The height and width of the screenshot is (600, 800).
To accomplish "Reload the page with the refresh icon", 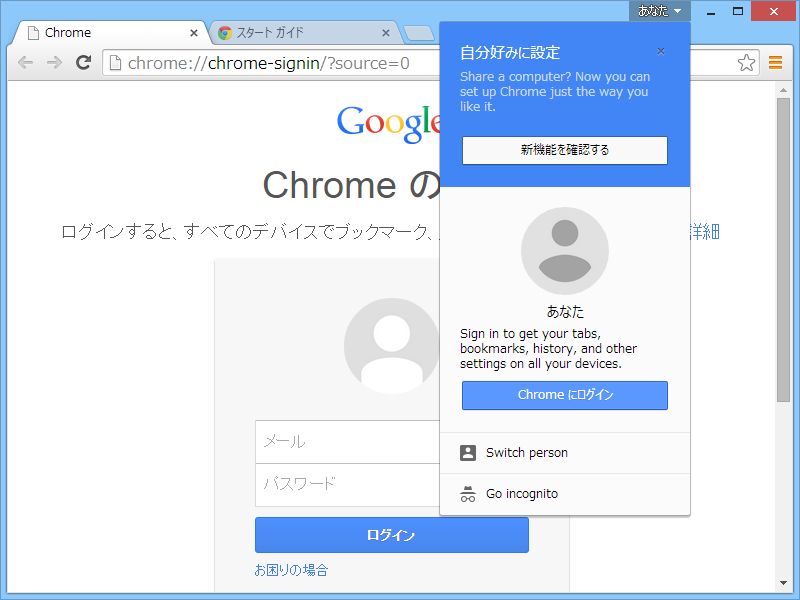I will (84, 62).
